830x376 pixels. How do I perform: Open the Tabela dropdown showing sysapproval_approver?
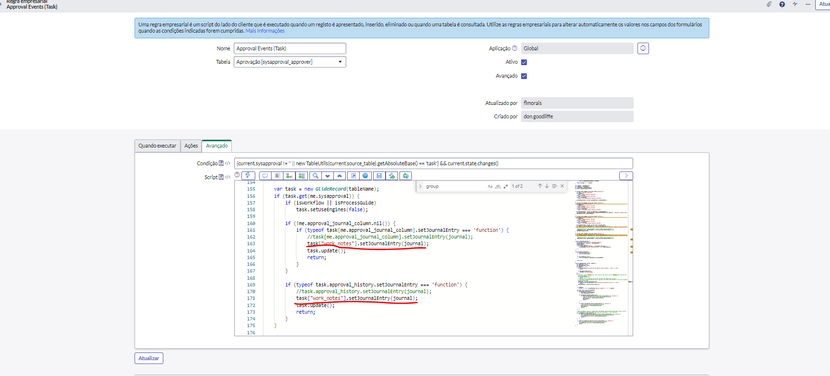tap(290, 62)
